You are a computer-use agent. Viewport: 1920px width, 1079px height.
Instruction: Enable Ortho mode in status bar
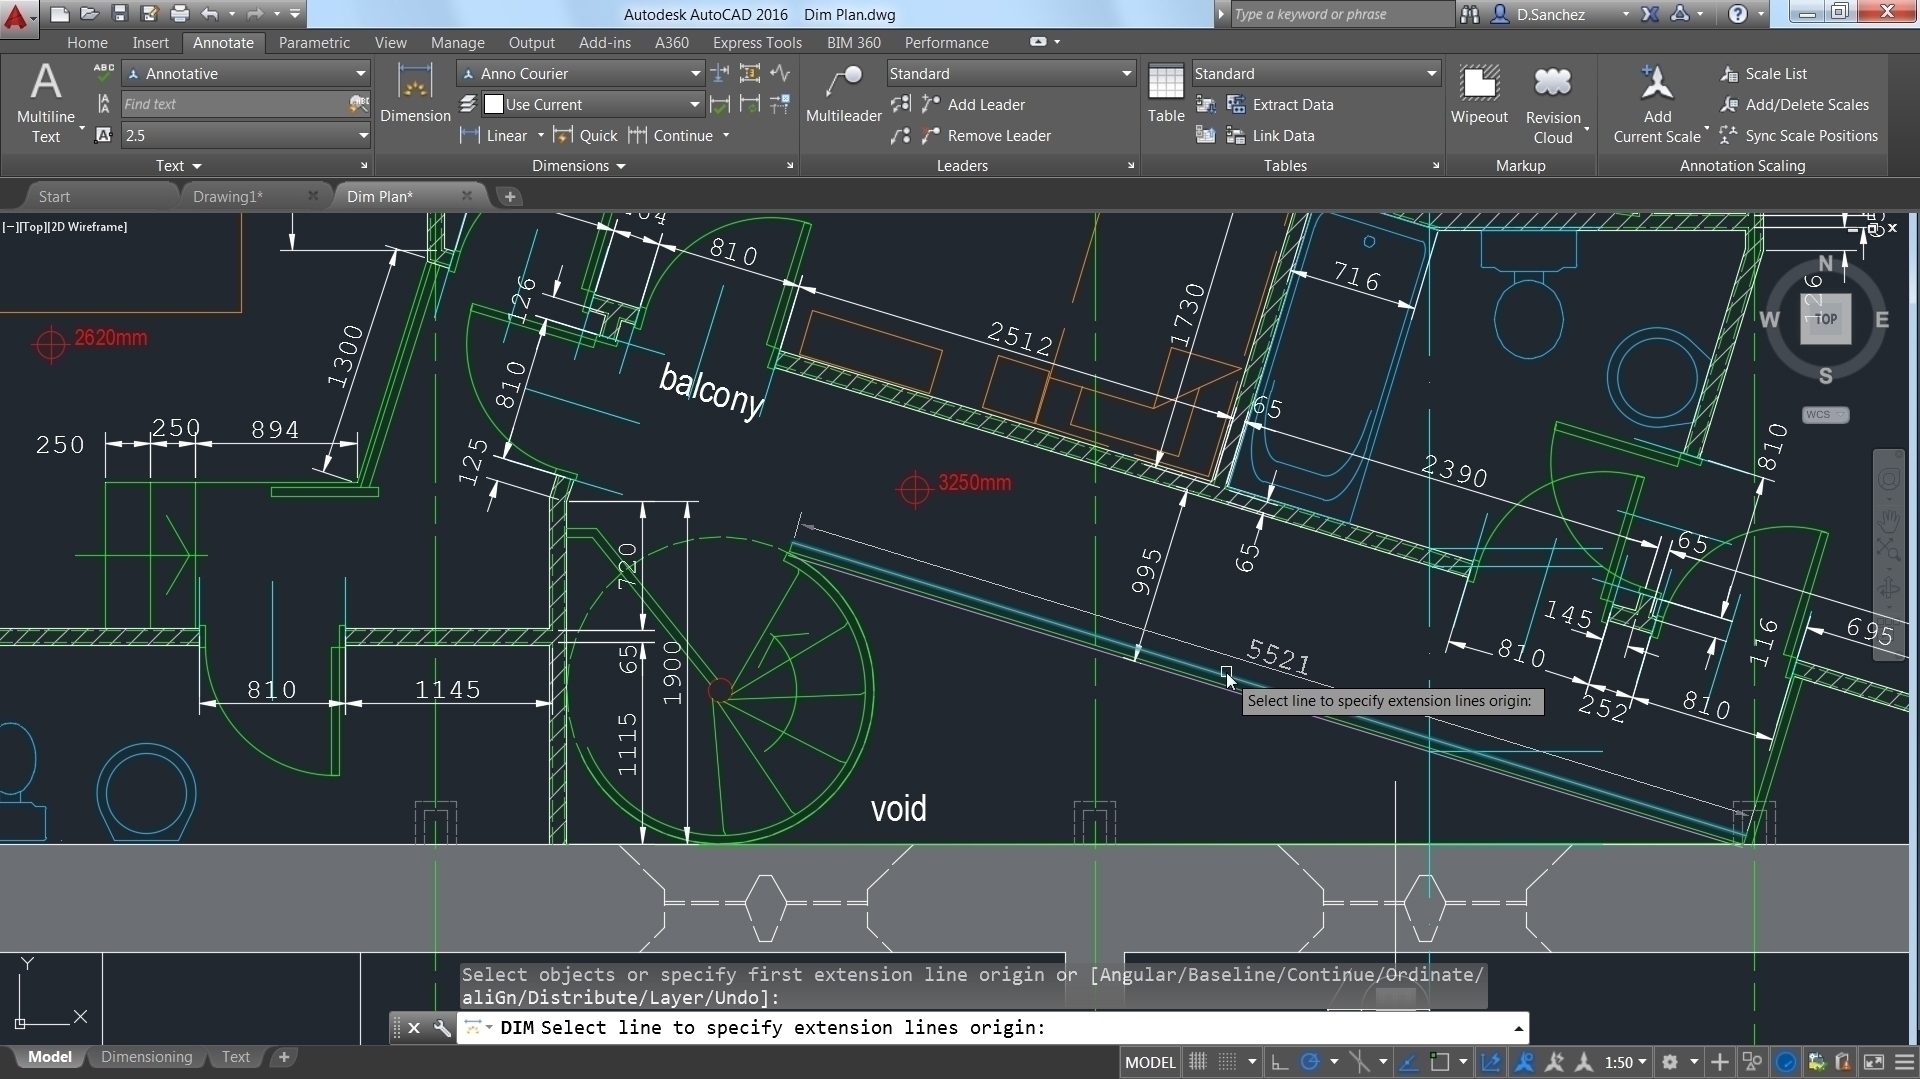click(x=1279, y=1062)
